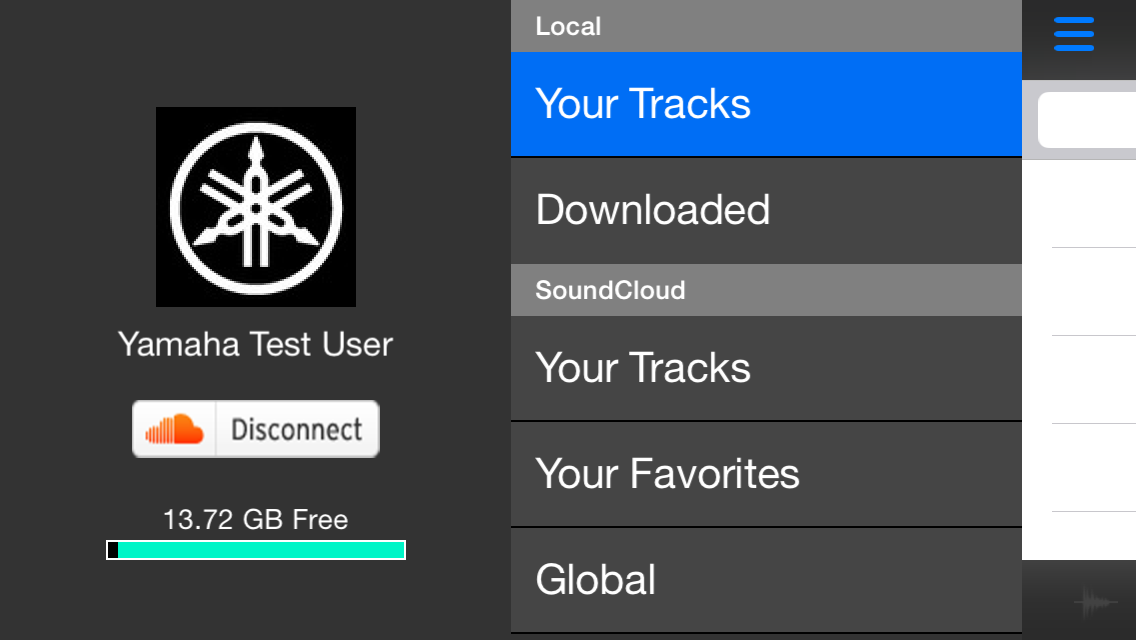
Task: Click the teal free-space storage bar
Action: click(x=261, y=550)
